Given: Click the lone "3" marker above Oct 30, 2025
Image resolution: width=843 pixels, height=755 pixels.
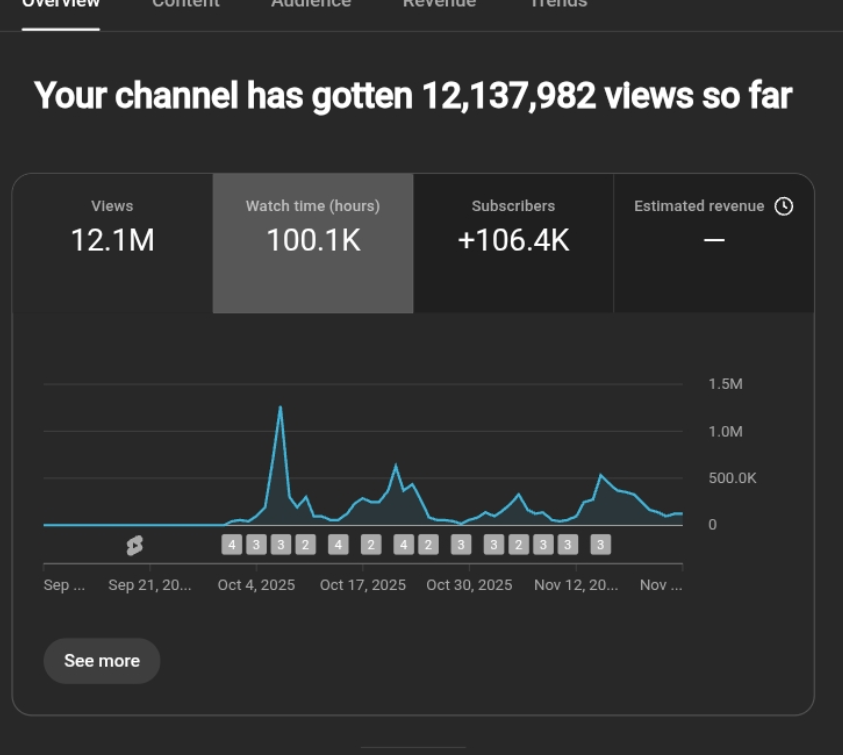Looking at the screenshot, I should 460,545.
